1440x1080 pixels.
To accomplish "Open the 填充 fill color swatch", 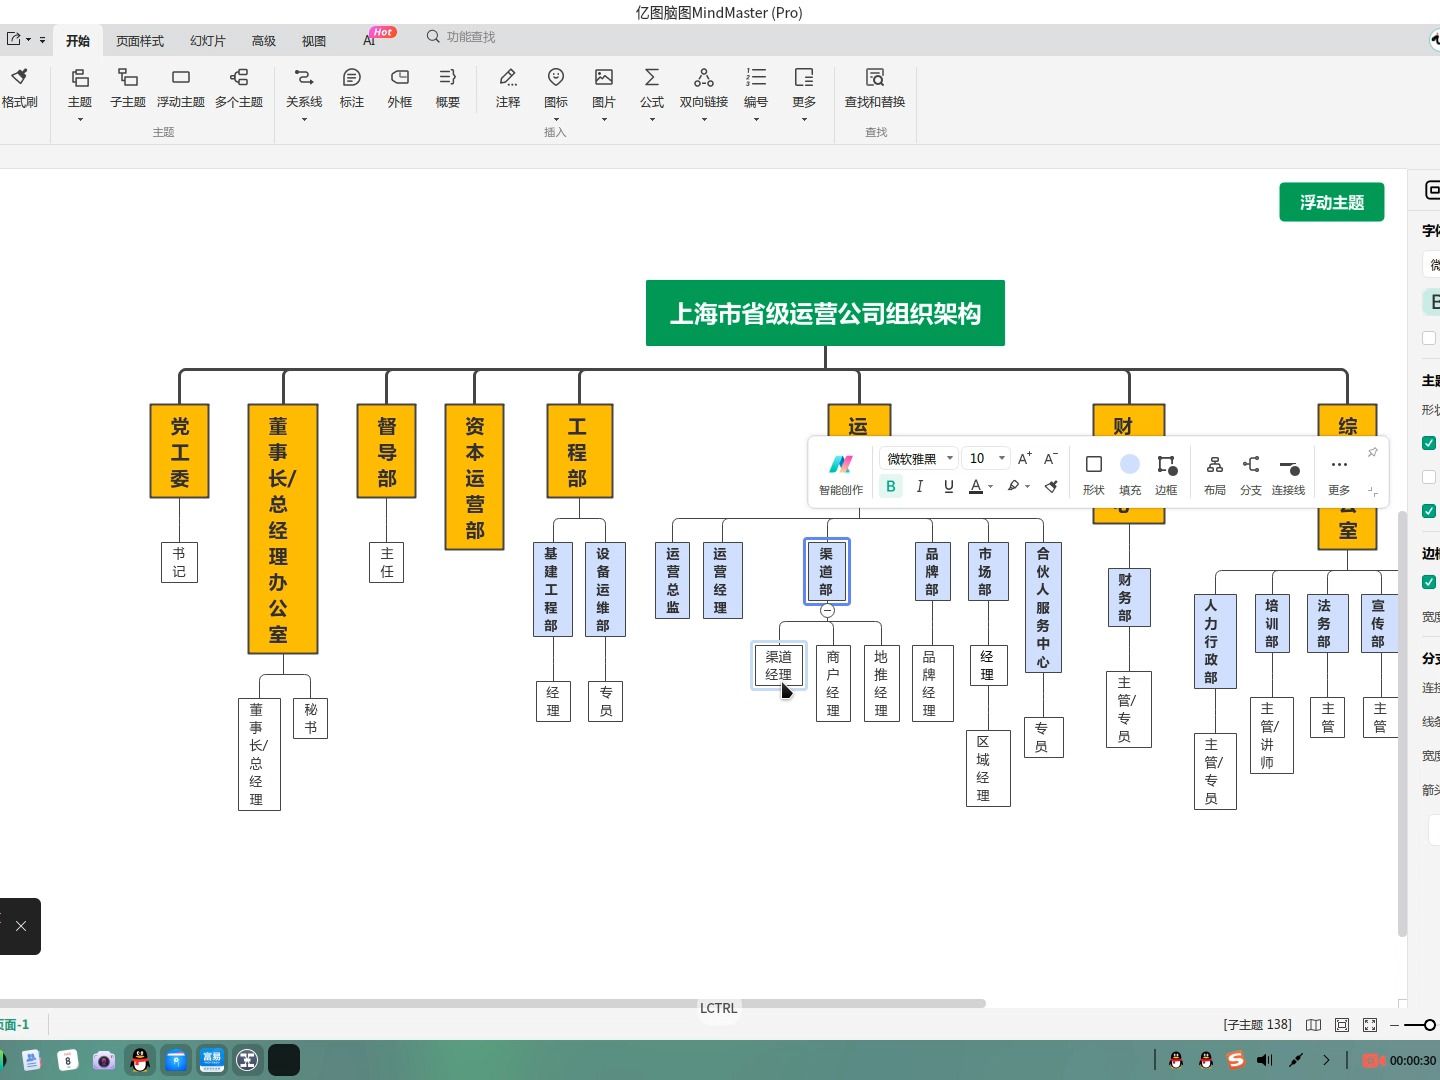I will pyautogui.click(x=1130, y=474).
